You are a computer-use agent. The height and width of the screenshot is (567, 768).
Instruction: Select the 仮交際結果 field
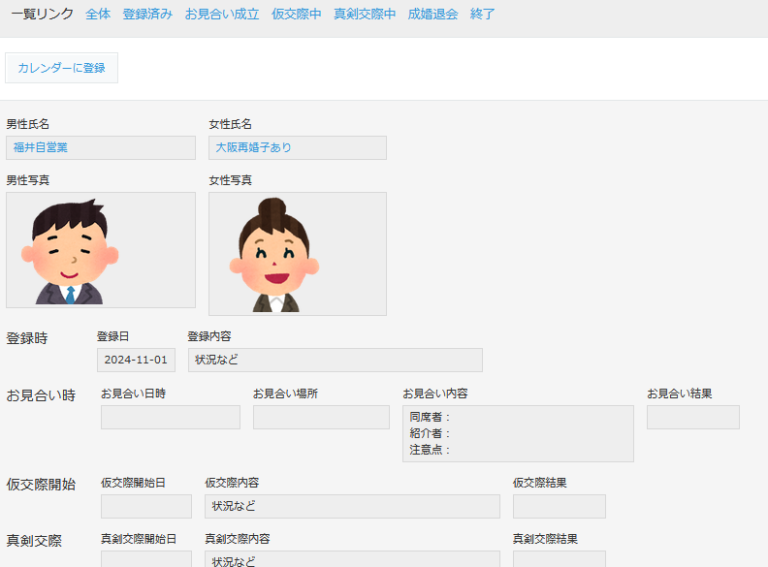559,506
